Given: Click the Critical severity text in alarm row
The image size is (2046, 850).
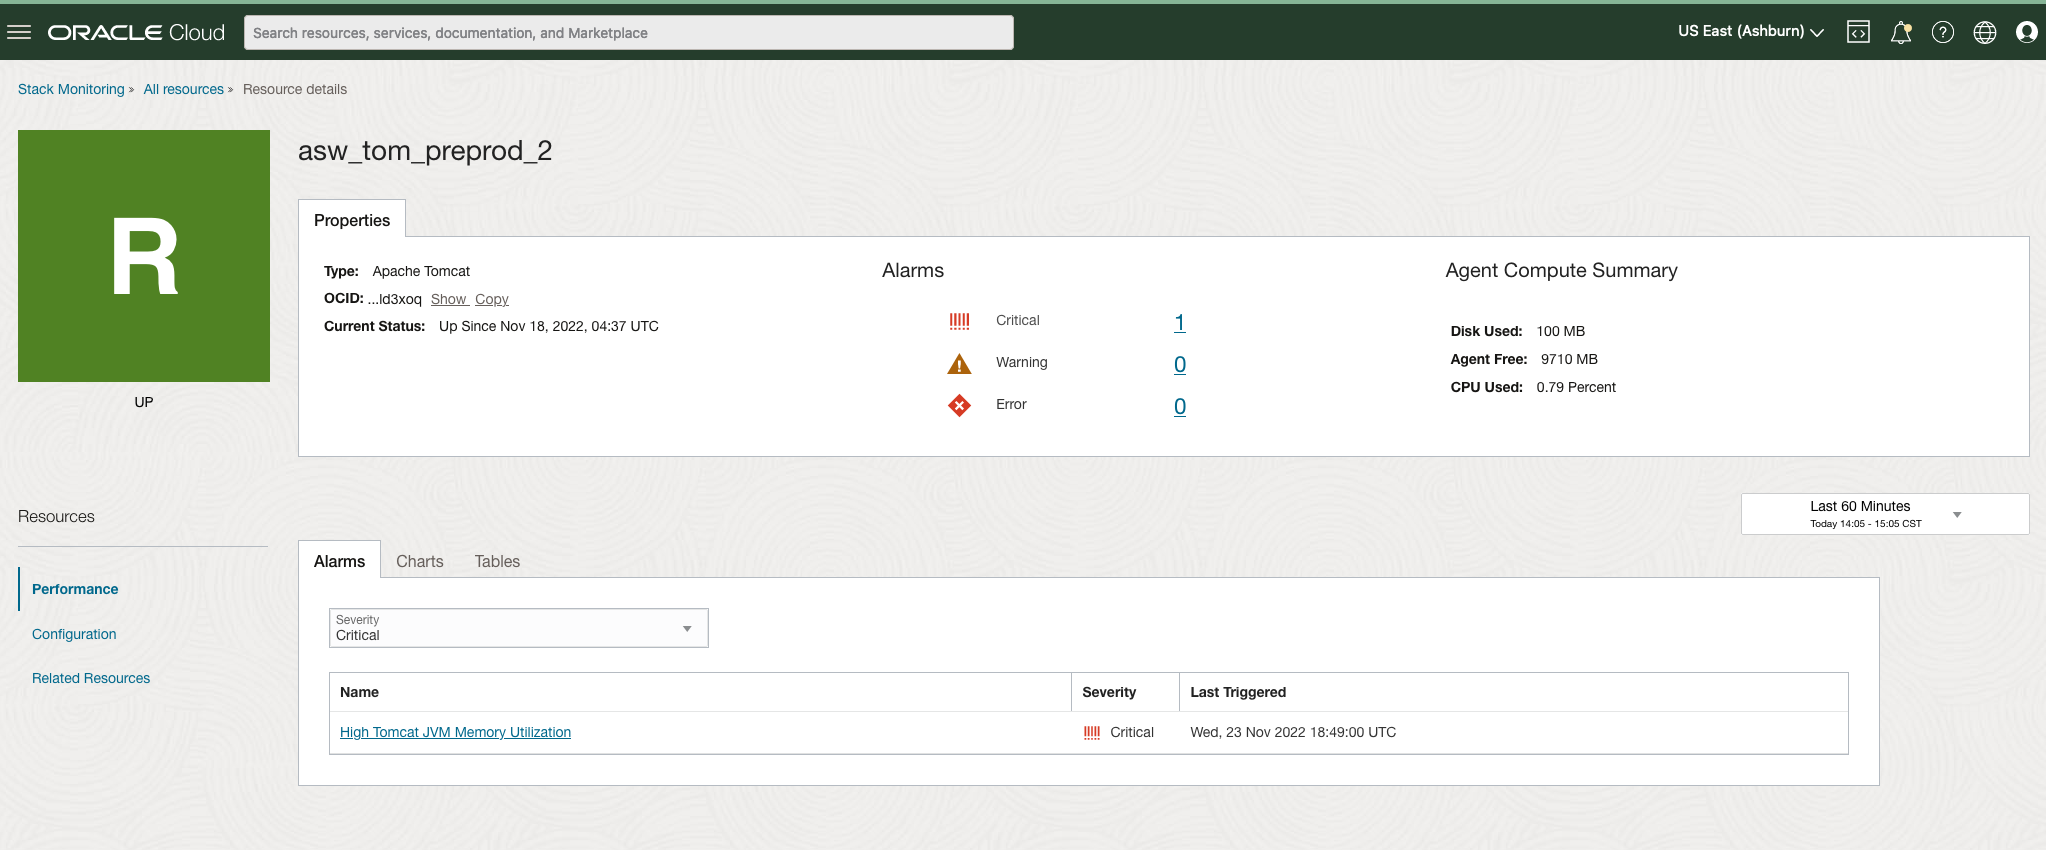Looking at the screenshot, I should (x=1132, y=732).
